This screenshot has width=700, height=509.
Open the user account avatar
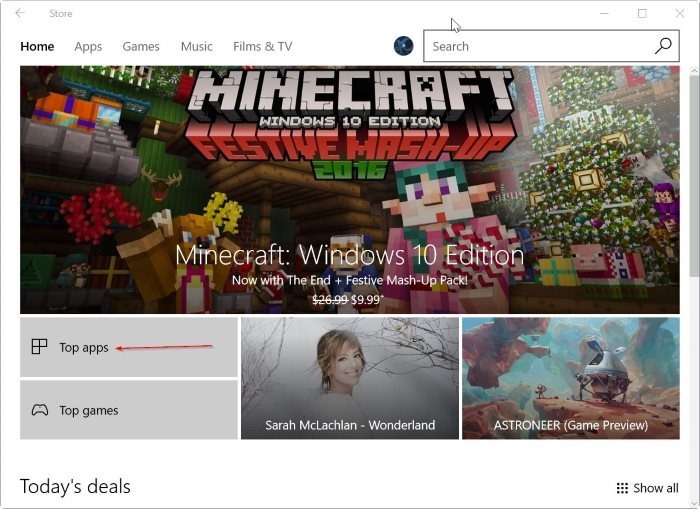pyautogui.click(x=403, y=46)
